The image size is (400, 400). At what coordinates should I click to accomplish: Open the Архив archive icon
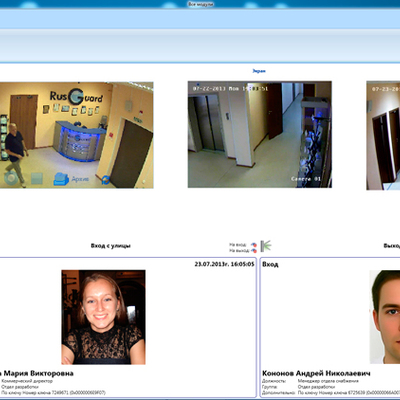coord(61,179)
